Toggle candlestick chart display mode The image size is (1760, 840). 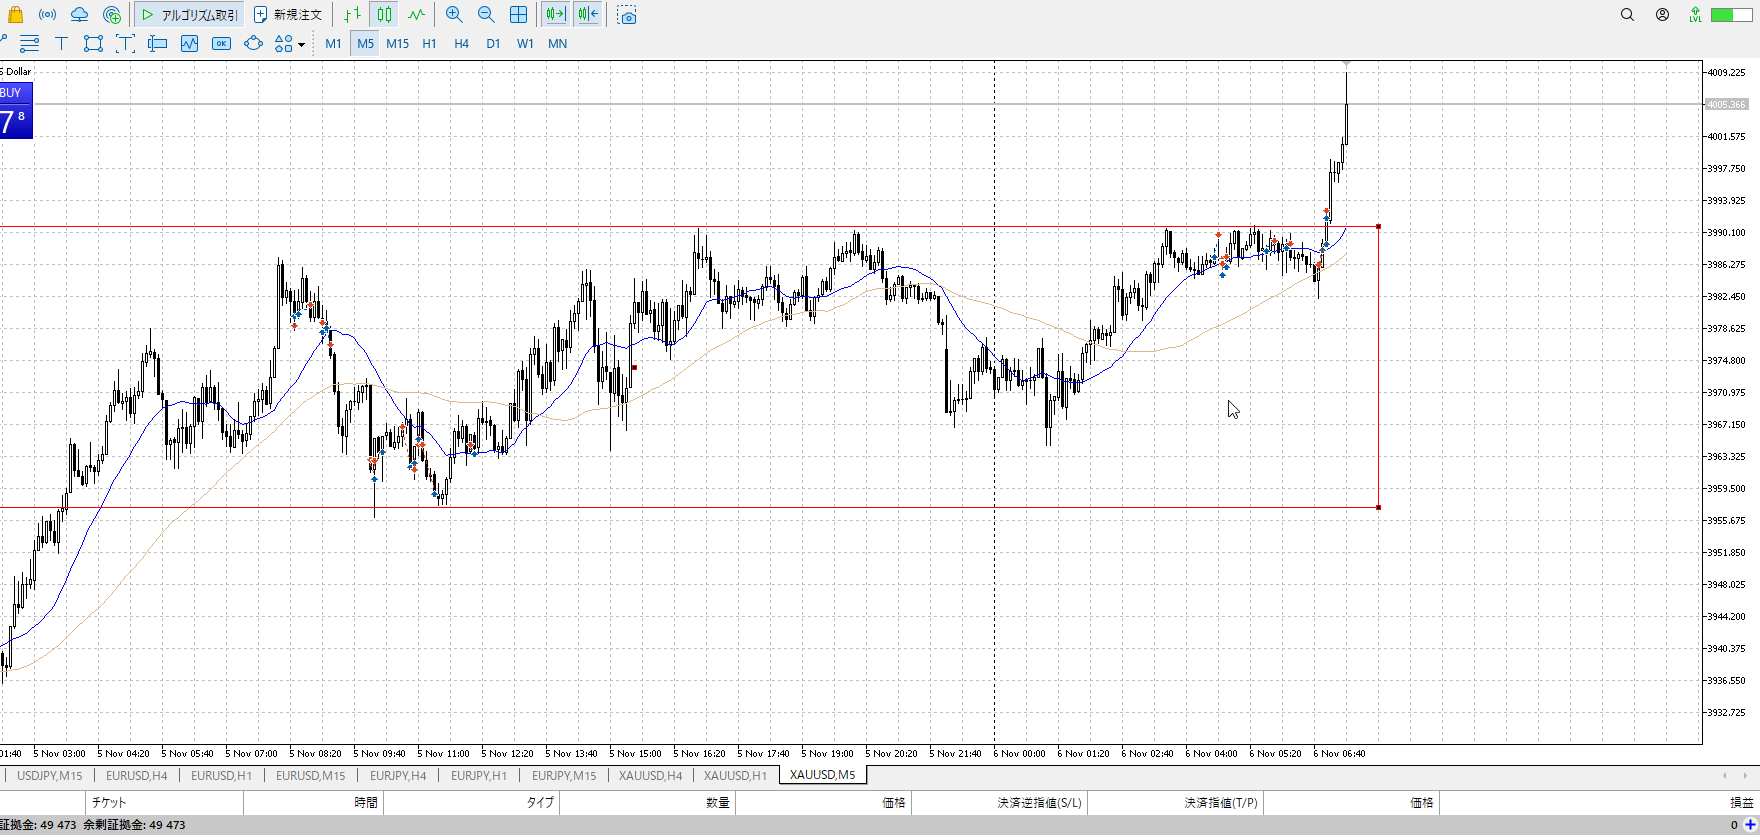[384, 15]
